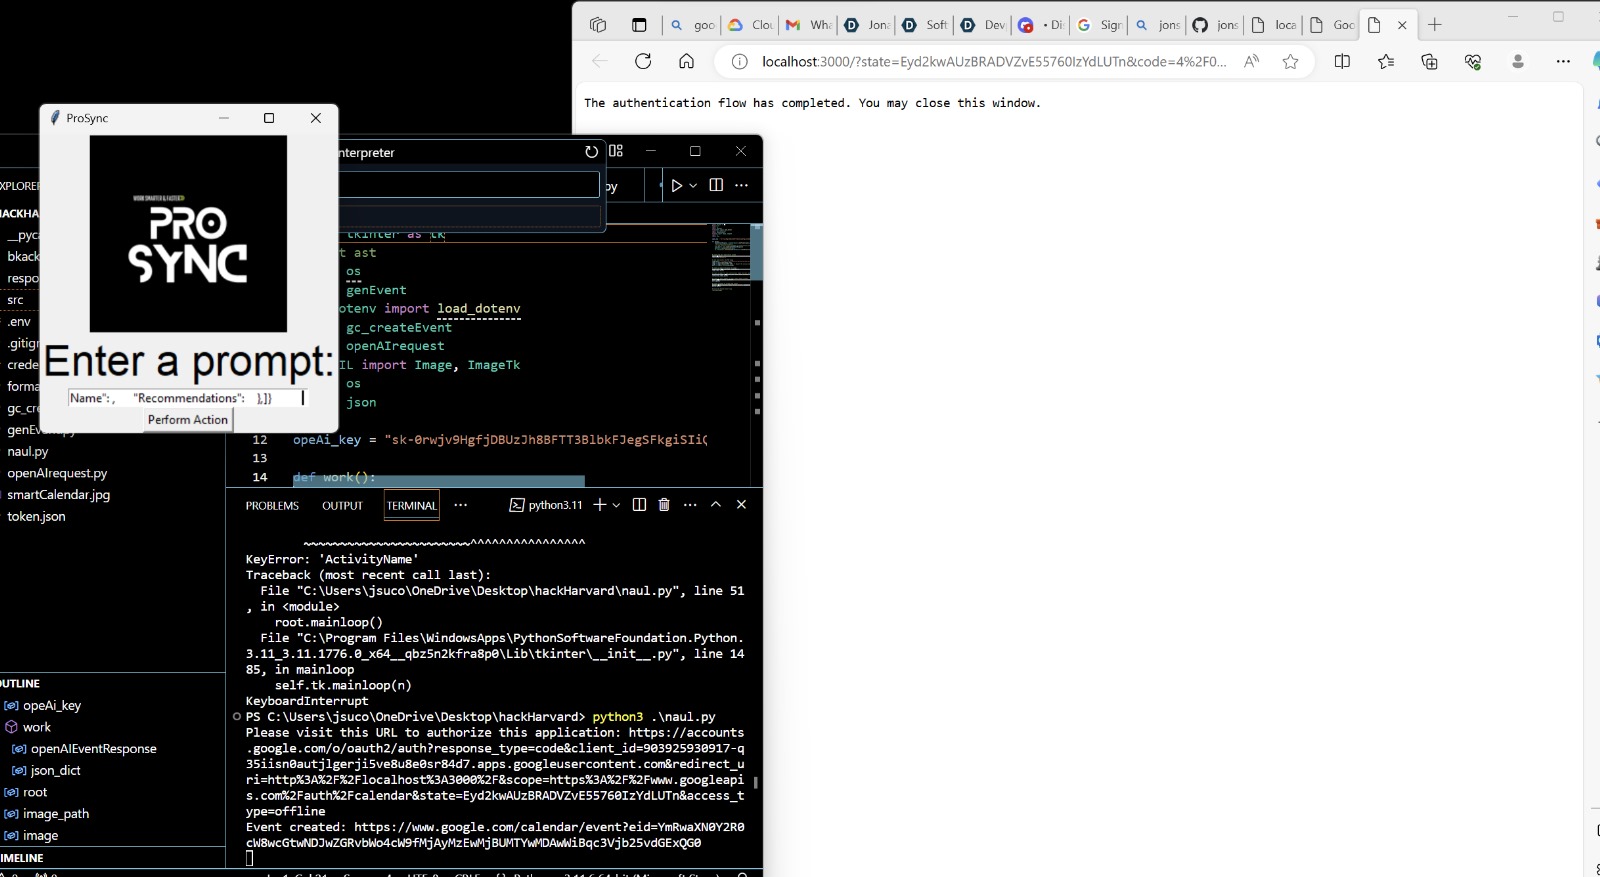
Task: Click the ProSync prompt input field
Action: tap(186, 398)
